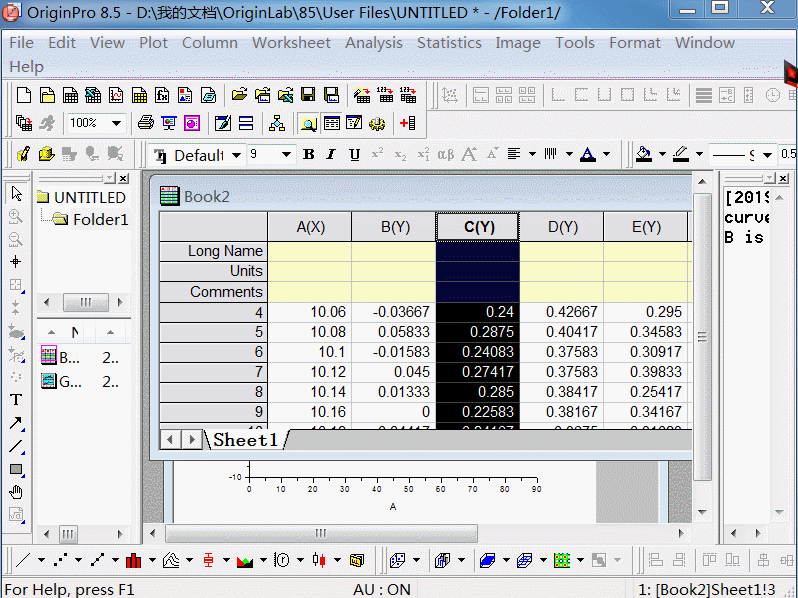
Task: Open the Plot menu
Action: (x=153, y=43)
